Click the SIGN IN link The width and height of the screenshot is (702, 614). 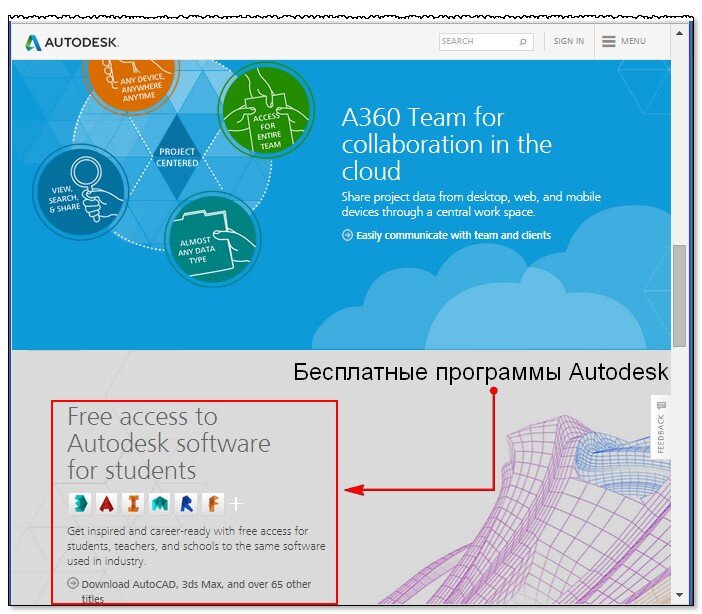(569, 41)
